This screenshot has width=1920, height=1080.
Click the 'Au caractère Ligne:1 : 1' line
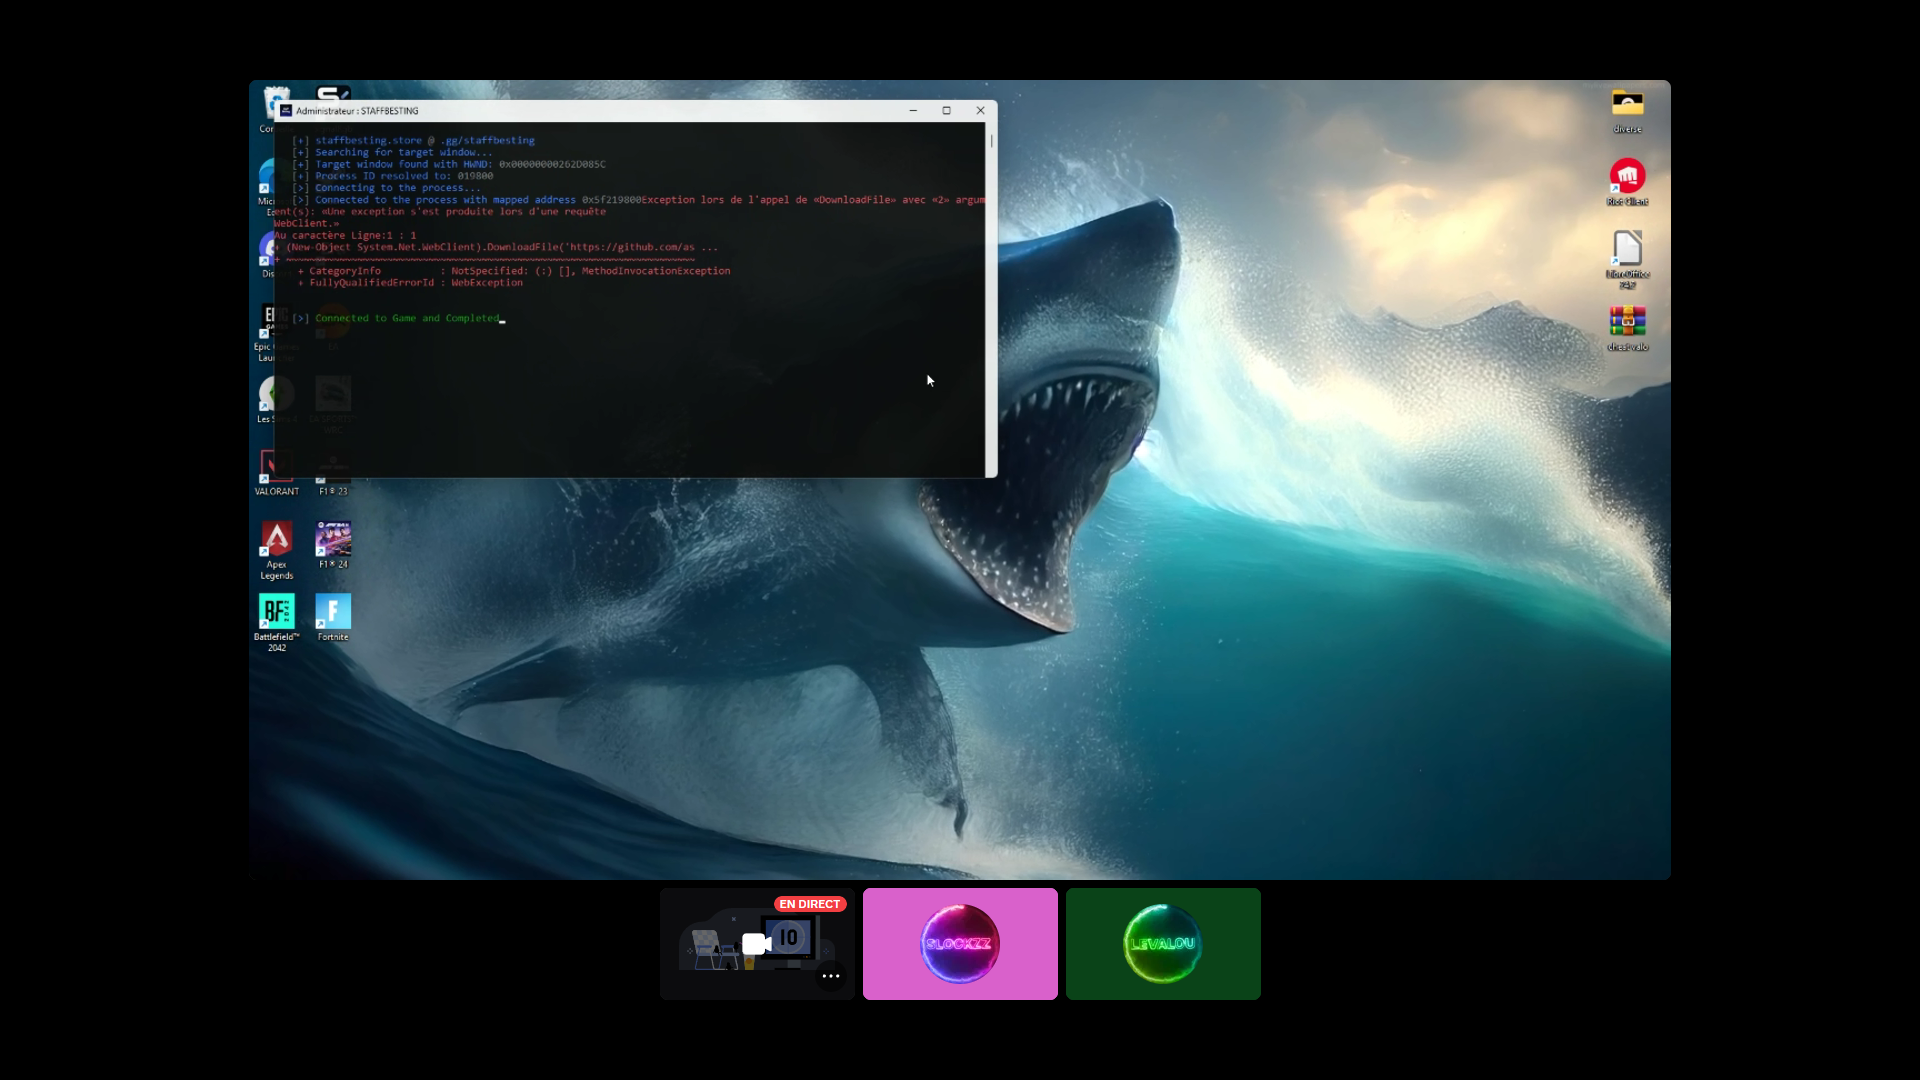[x=345, y=236]
